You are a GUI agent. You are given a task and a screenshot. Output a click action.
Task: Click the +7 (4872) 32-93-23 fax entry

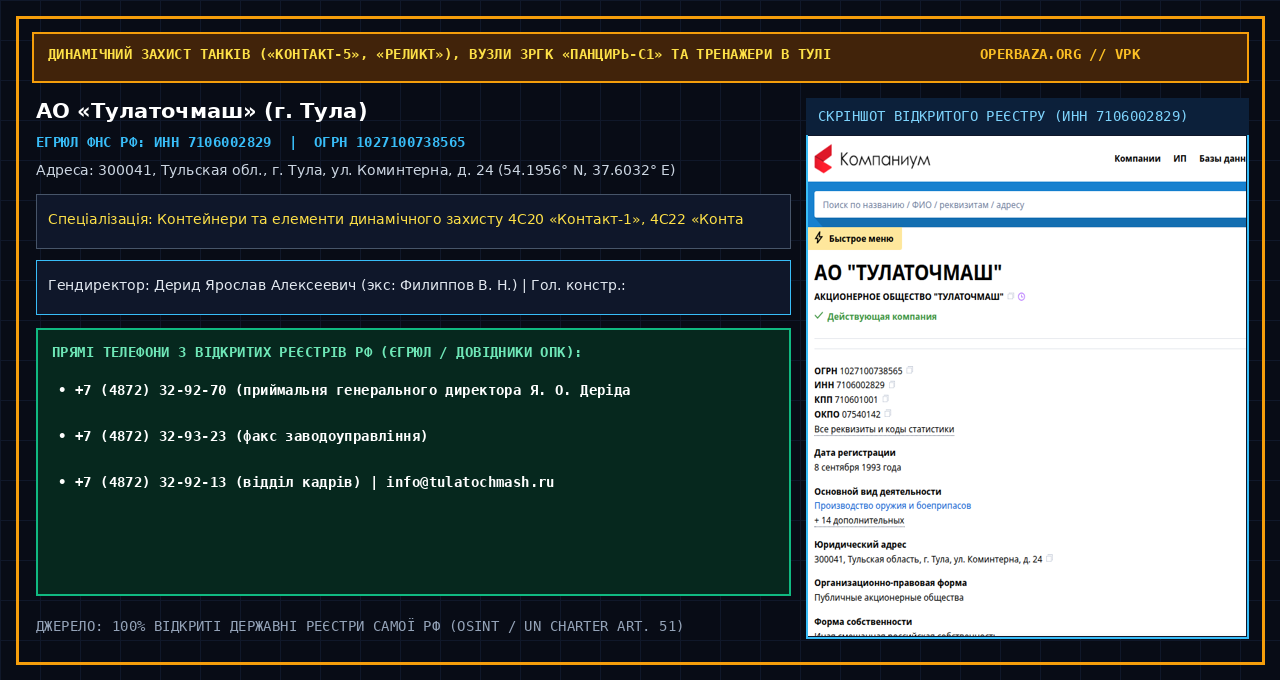pos(243,436)
